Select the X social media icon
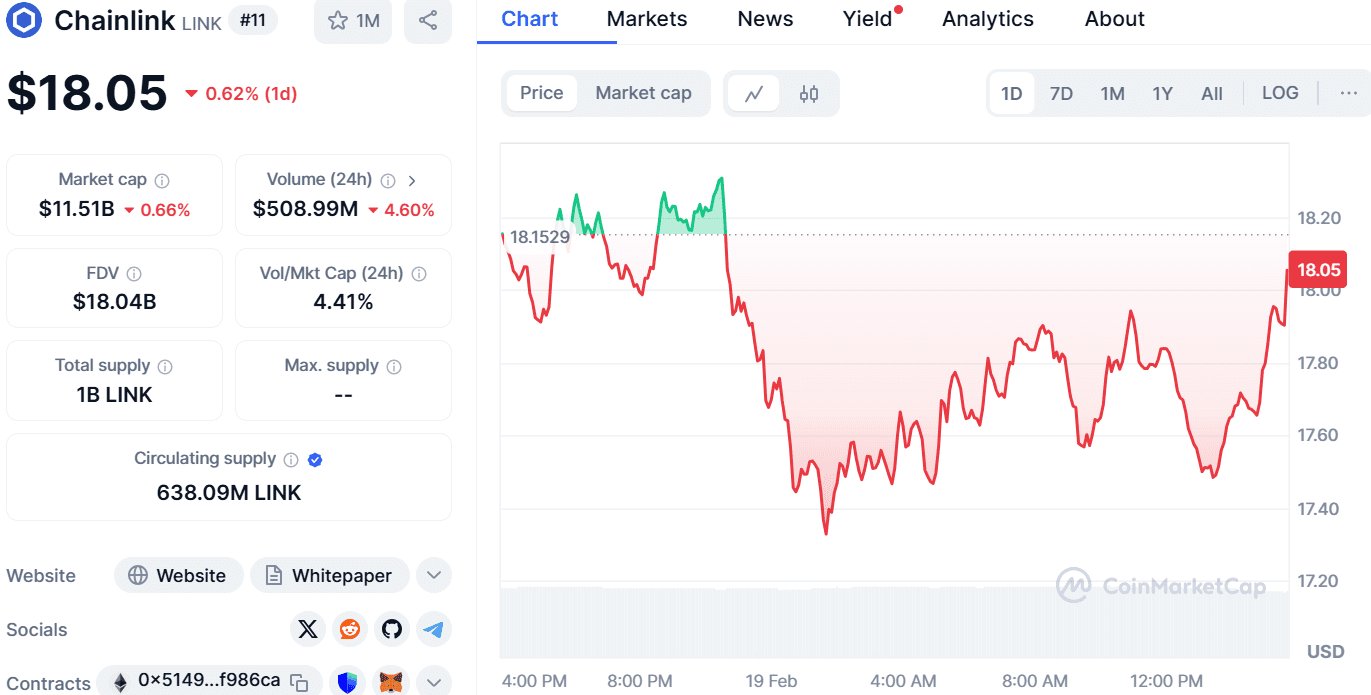Screen dimensions: 1371x695 (x=307, y=629)
